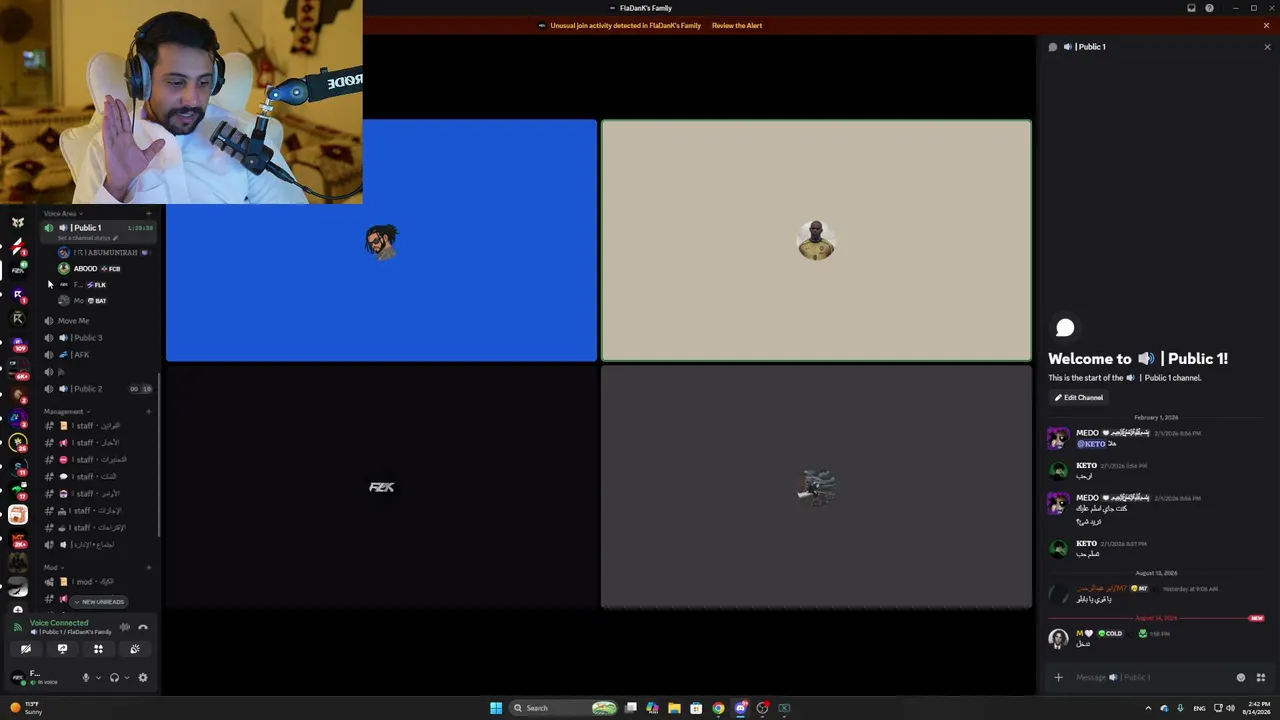Screen dimensions: 1280x720
Task: Create channel in Voice Area category
Action: (x=149, y=213)
